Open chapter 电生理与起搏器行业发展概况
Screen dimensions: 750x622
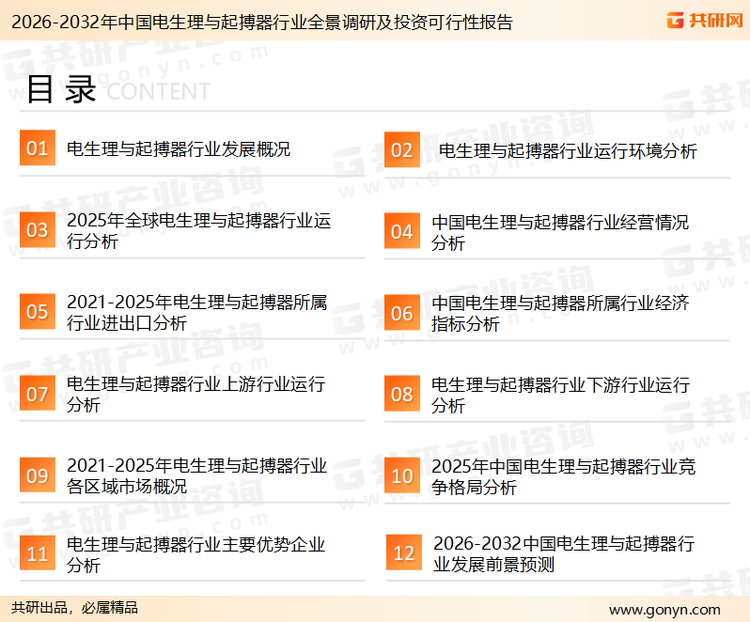click(x=178, y=149)
